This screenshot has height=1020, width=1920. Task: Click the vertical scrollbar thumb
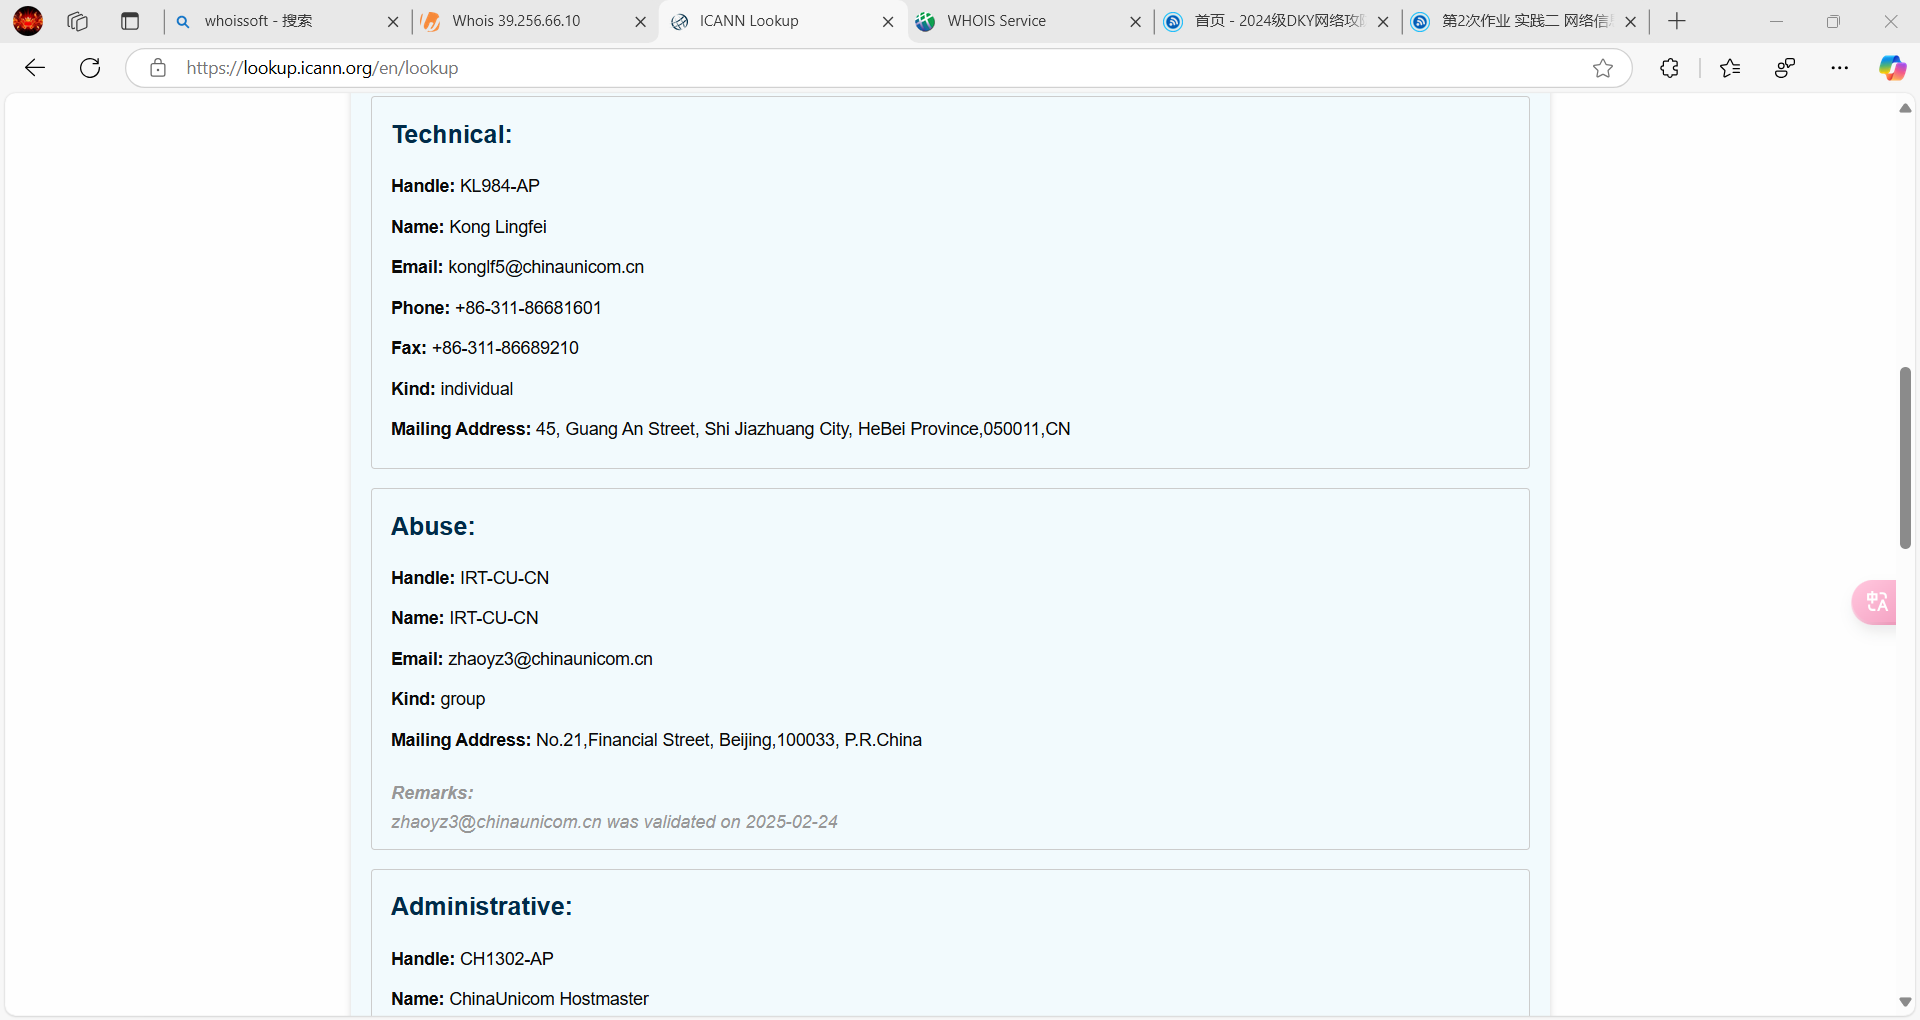[1905, 458]
